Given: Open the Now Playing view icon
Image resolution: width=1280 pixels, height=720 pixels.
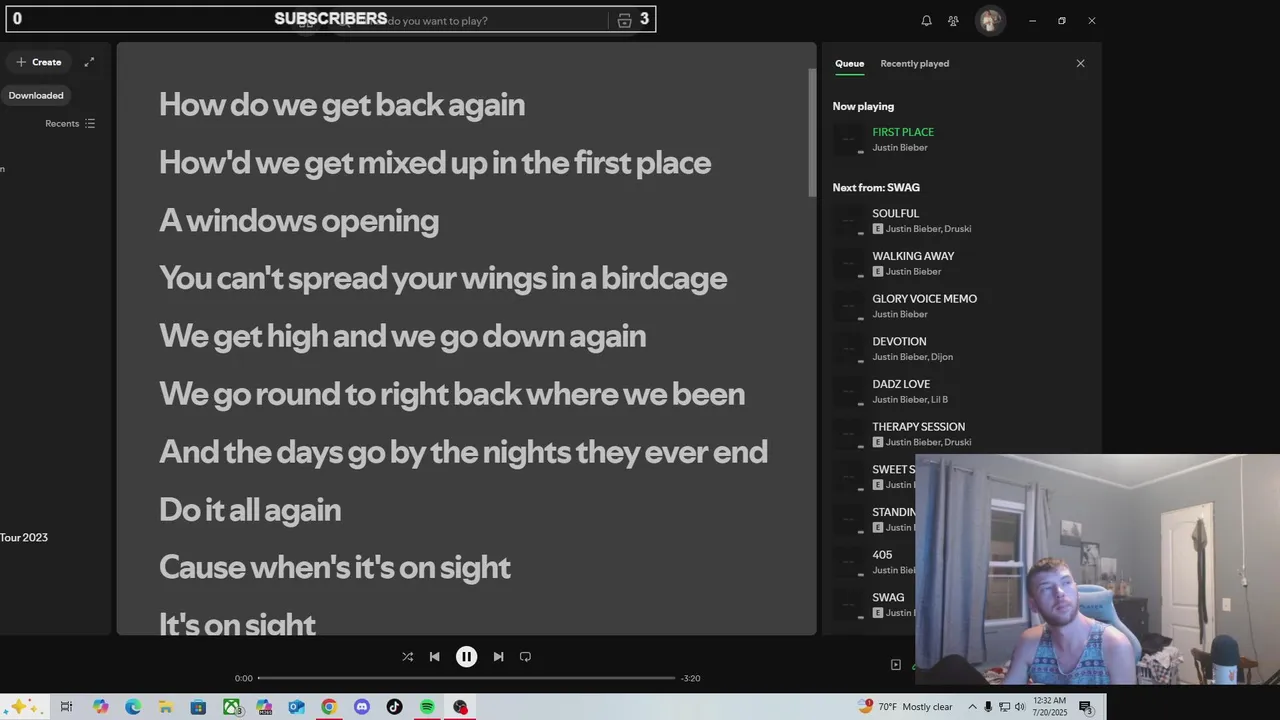Looking at the screenshot, I should [896, 664].
